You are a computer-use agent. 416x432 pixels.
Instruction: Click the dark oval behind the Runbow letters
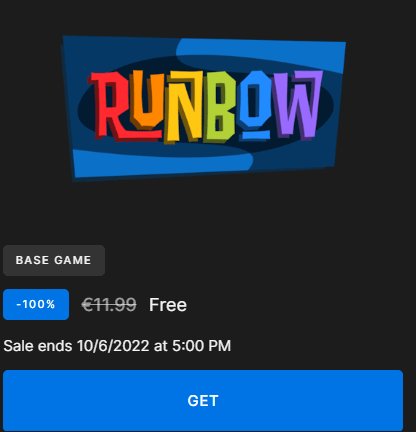click(205, 107)
